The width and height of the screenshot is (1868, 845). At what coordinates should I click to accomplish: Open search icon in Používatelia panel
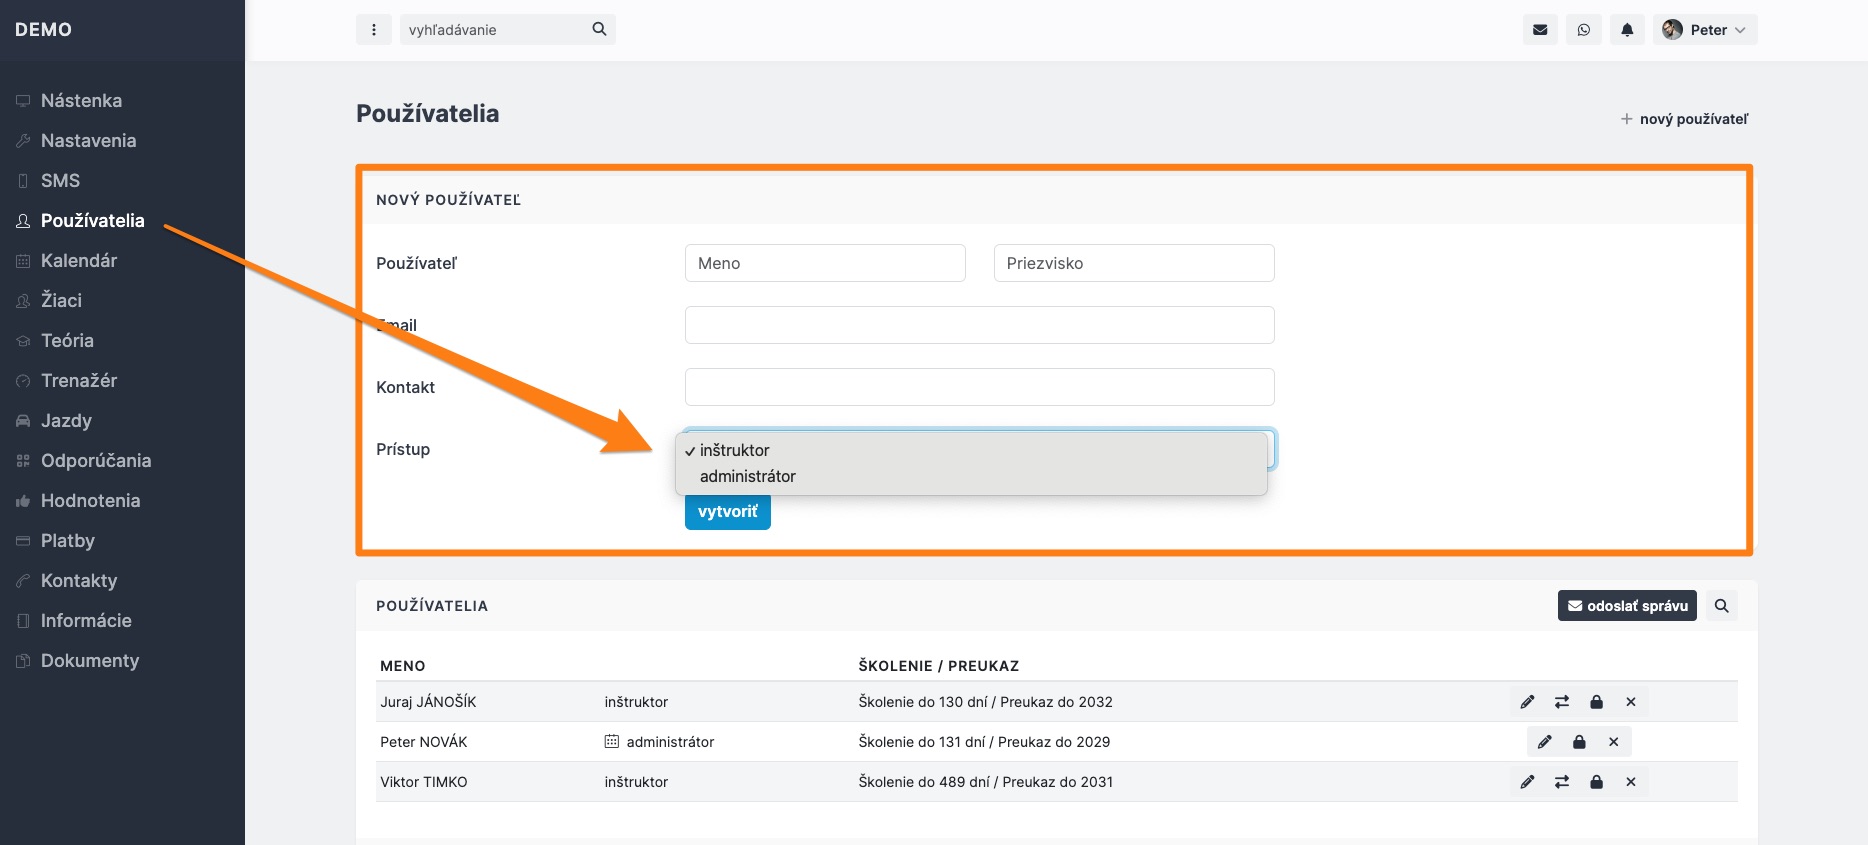coord(1722,606)
